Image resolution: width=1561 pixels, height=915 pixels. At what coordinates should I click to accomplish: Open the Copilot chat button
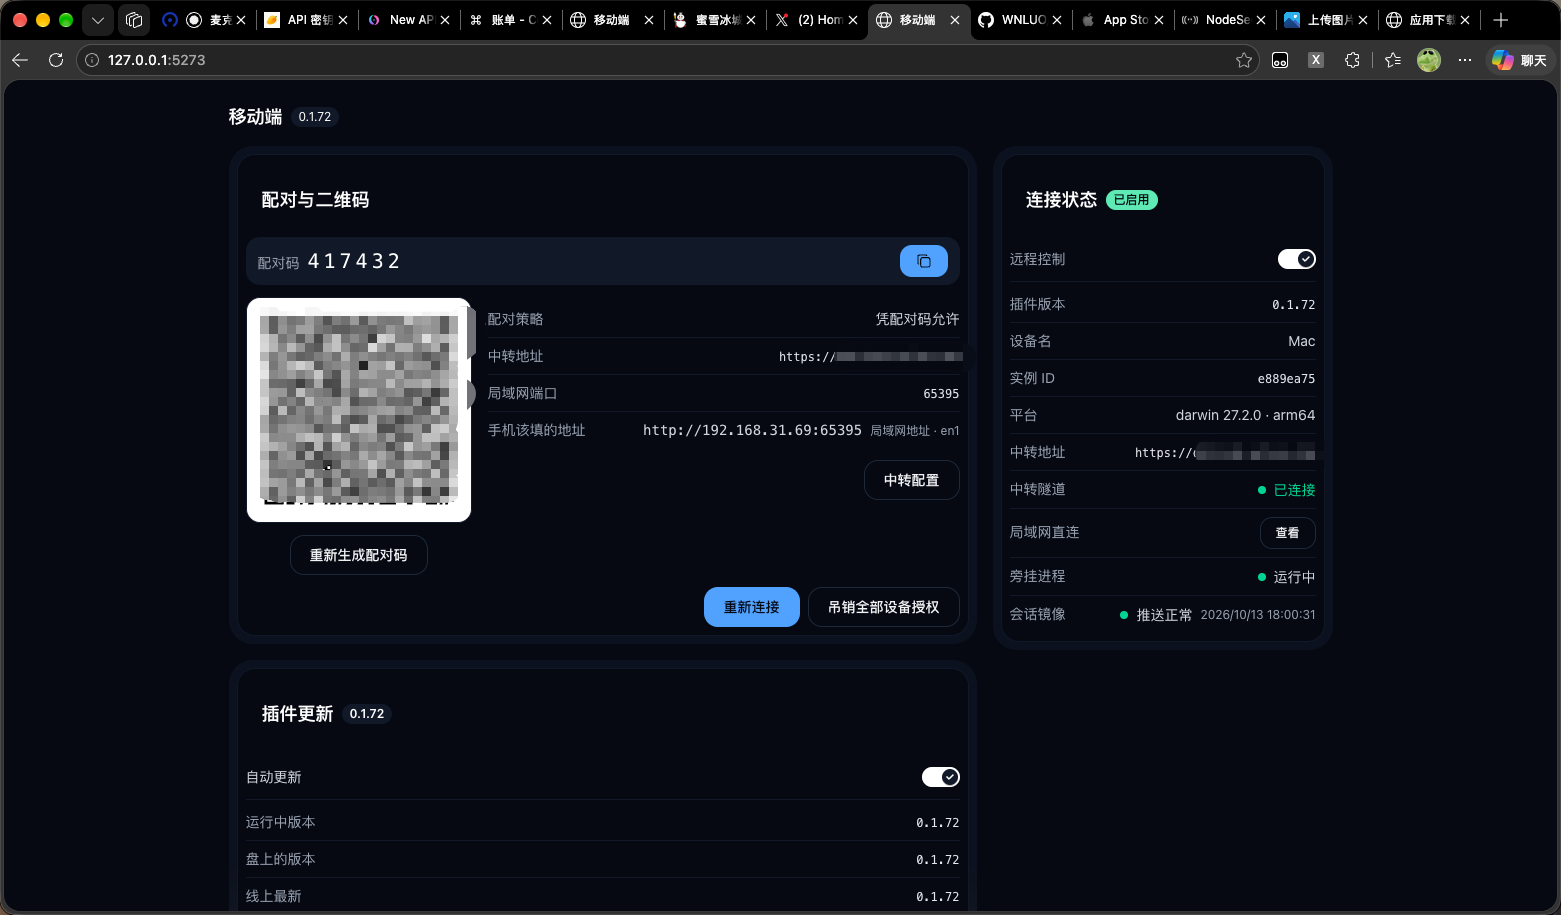(1520, 60)
